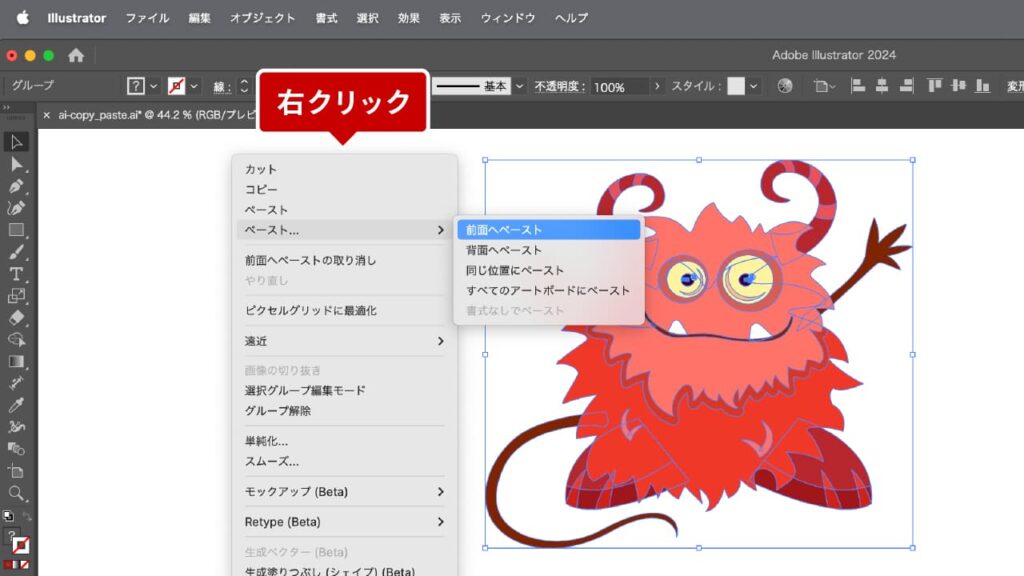Viewport: 1024px width, 576px height.
Task: Select the Eraser tool
Action: click(17, 318)
